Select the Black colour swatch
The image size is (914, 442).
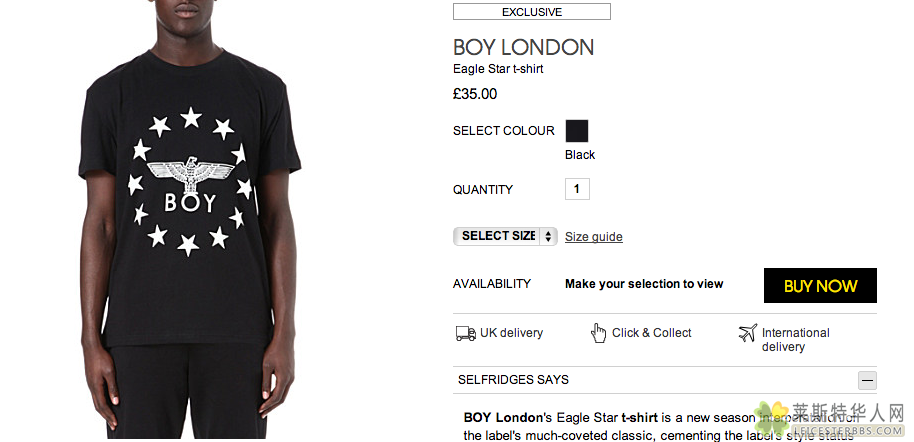point(577,131)
